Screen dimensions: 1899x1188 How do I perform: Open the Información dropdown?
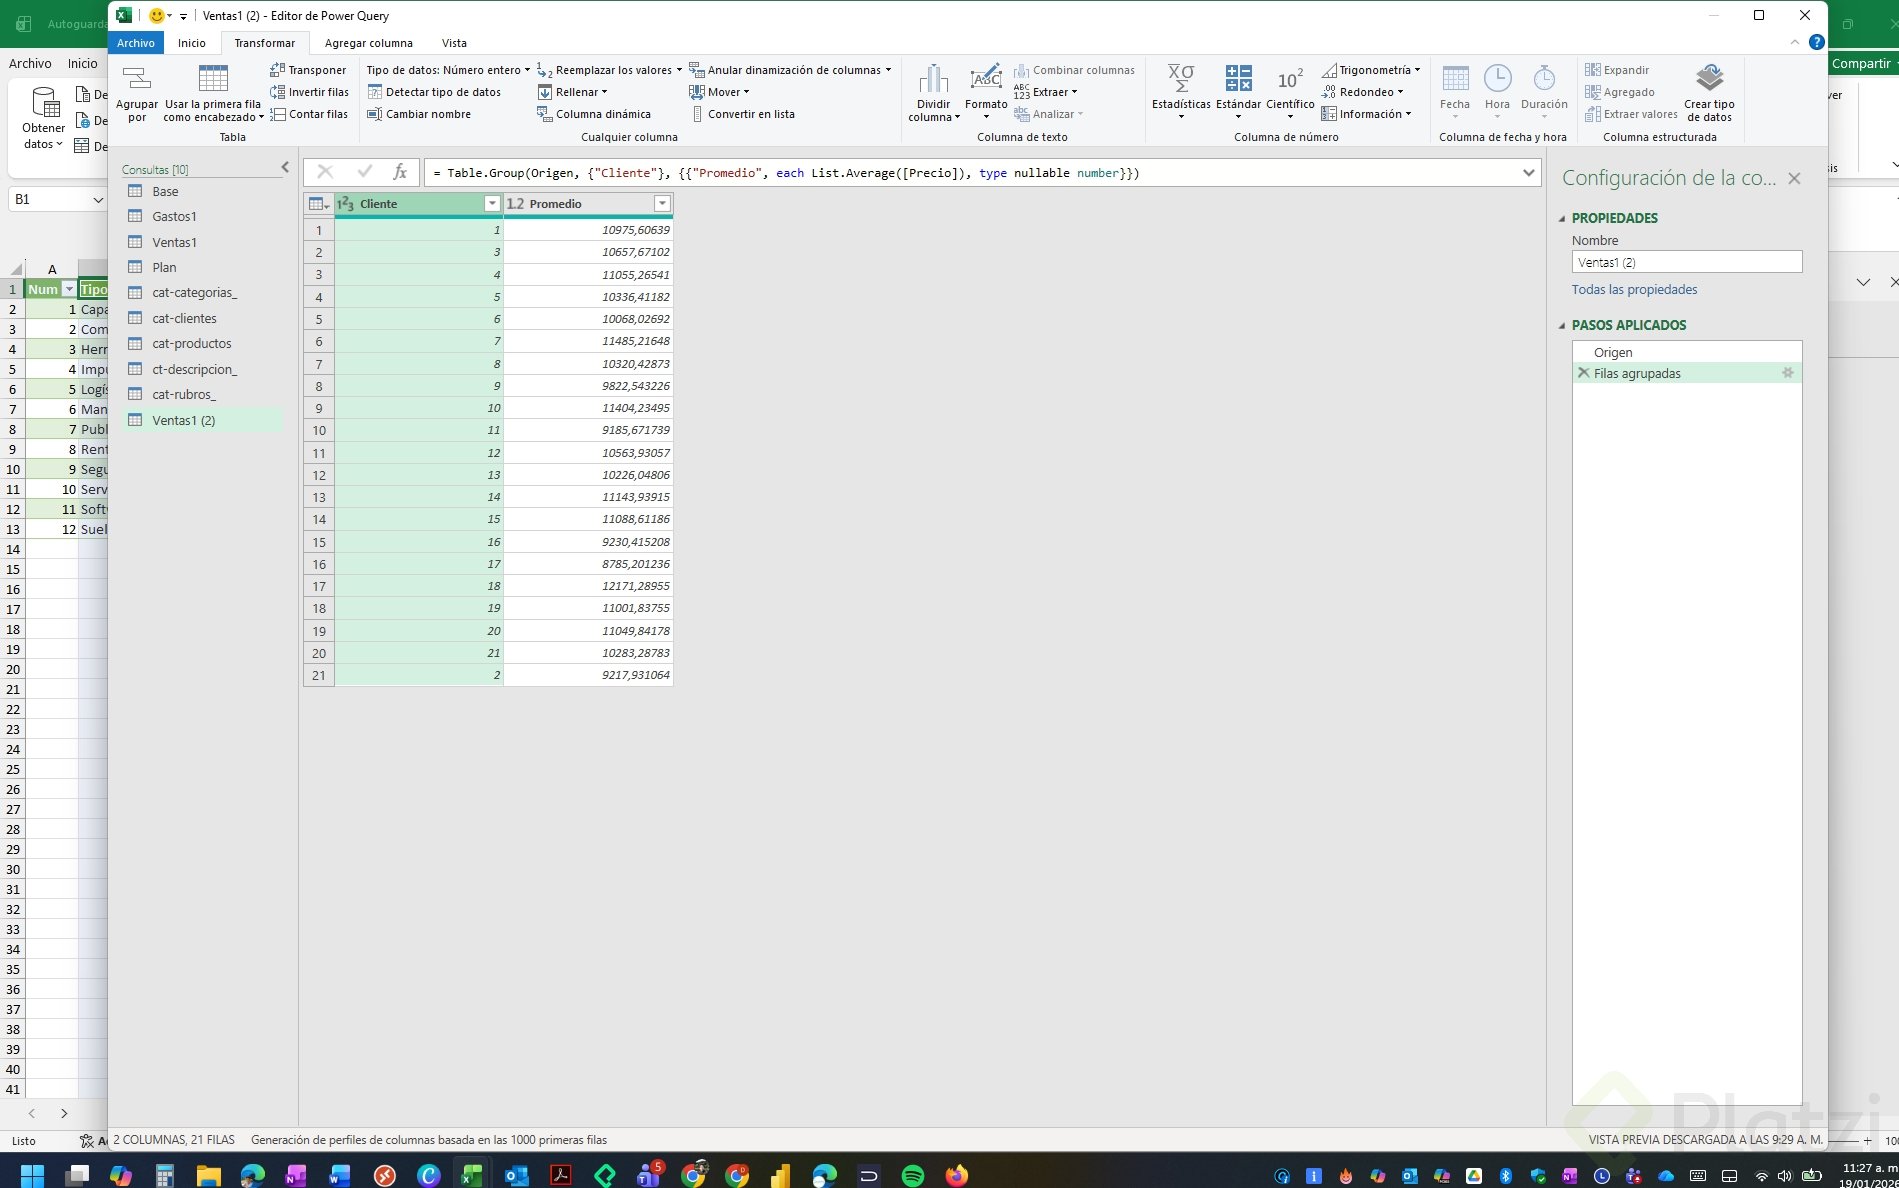tap(1366, 114)
